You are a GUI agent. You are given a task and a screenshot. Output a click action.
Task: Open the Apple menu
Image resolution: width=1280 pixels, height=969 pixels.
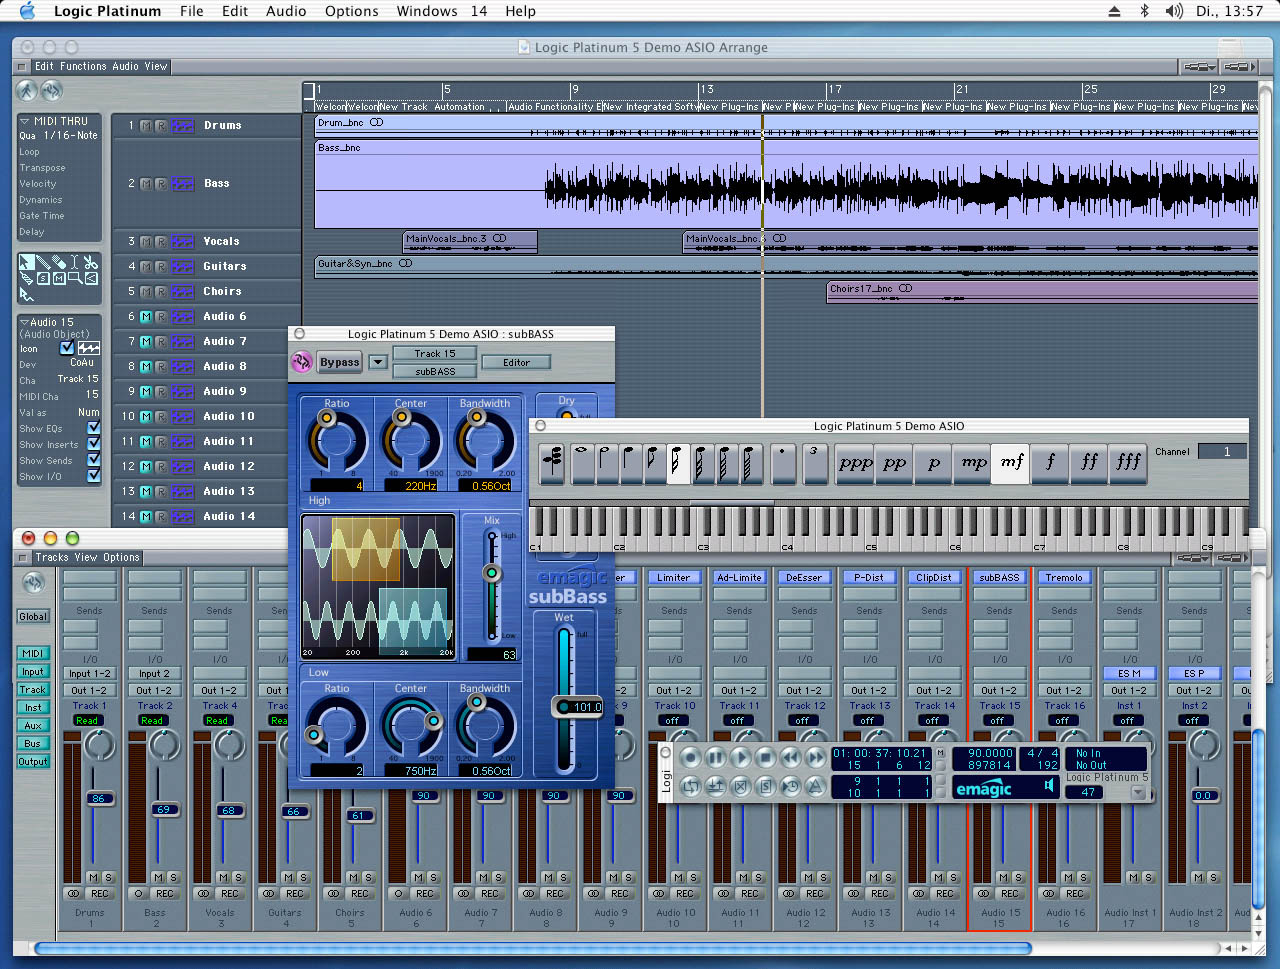click(27, 11)
